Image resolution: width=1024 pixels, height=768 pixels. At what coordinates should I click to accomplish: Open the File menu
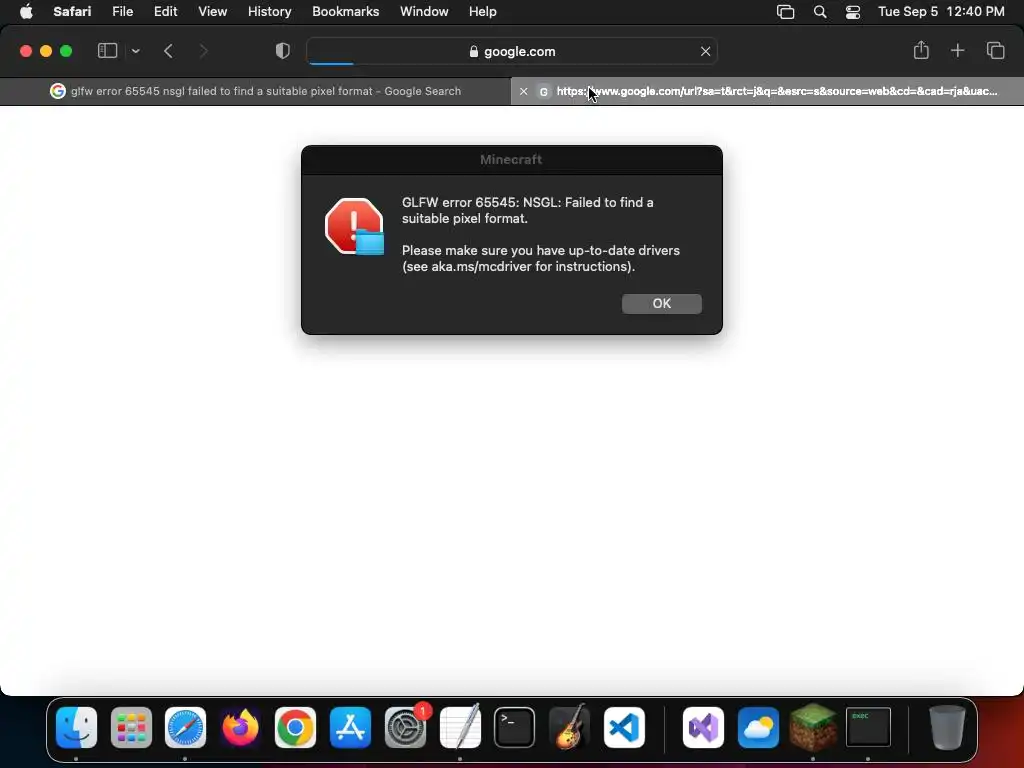pyautogui.click(x=122, y=12)
